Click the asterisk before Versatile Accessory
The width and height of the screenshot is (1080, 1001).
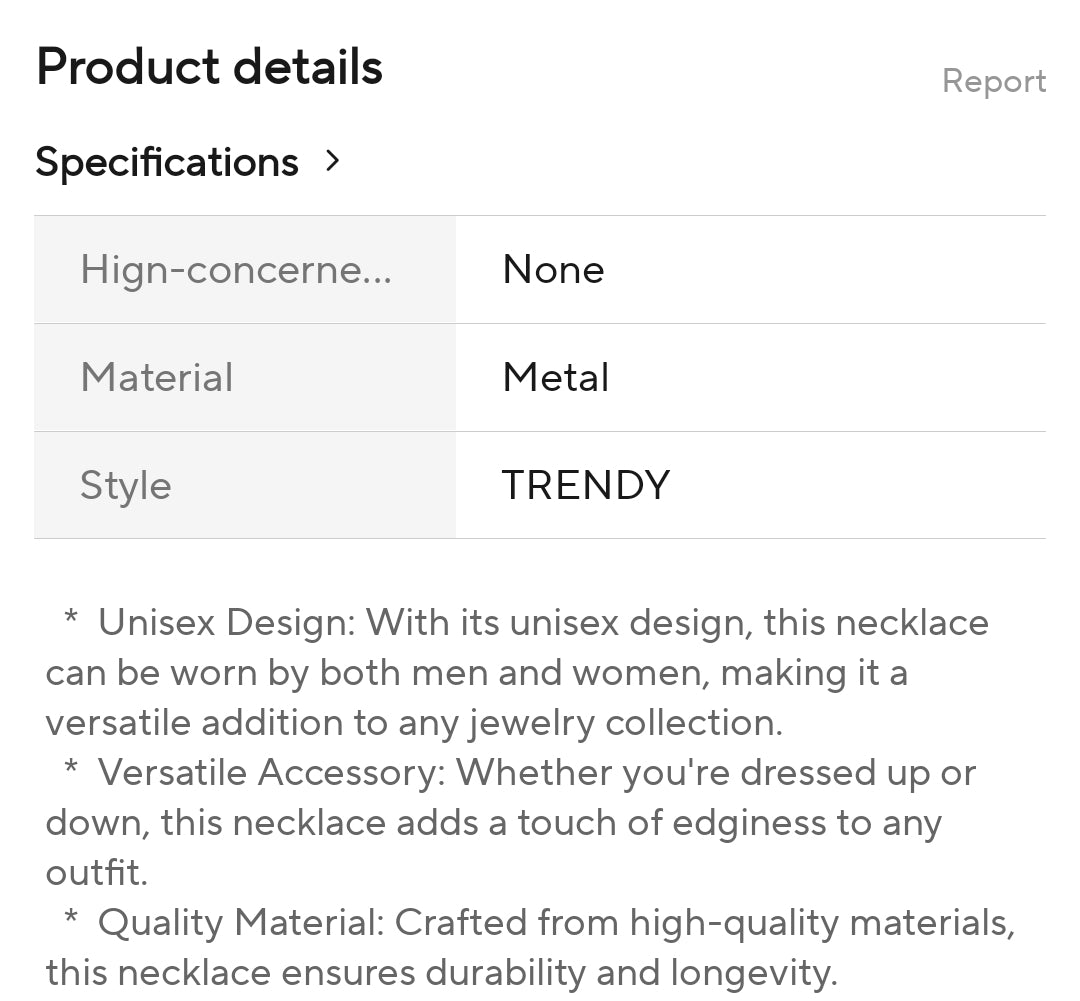point(70,767)
